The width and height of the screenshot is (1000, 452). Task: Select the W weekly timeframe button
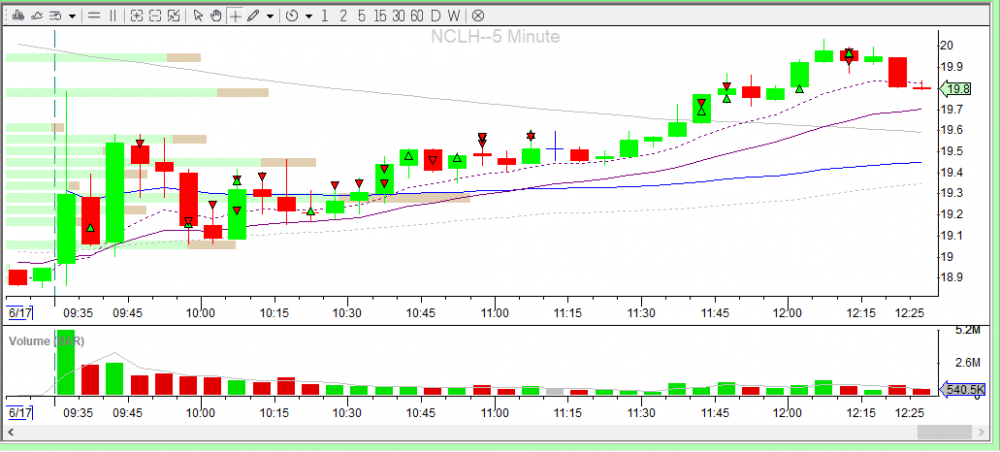click(454, 16)
